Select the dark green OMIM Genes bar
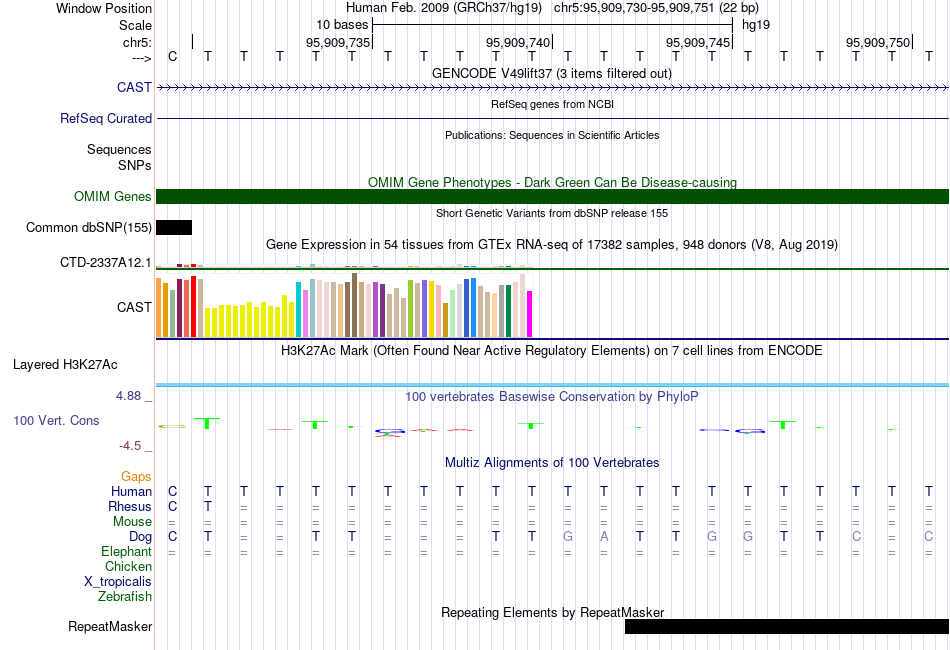This screenshot has height=650, width=950. coord(552,196)
